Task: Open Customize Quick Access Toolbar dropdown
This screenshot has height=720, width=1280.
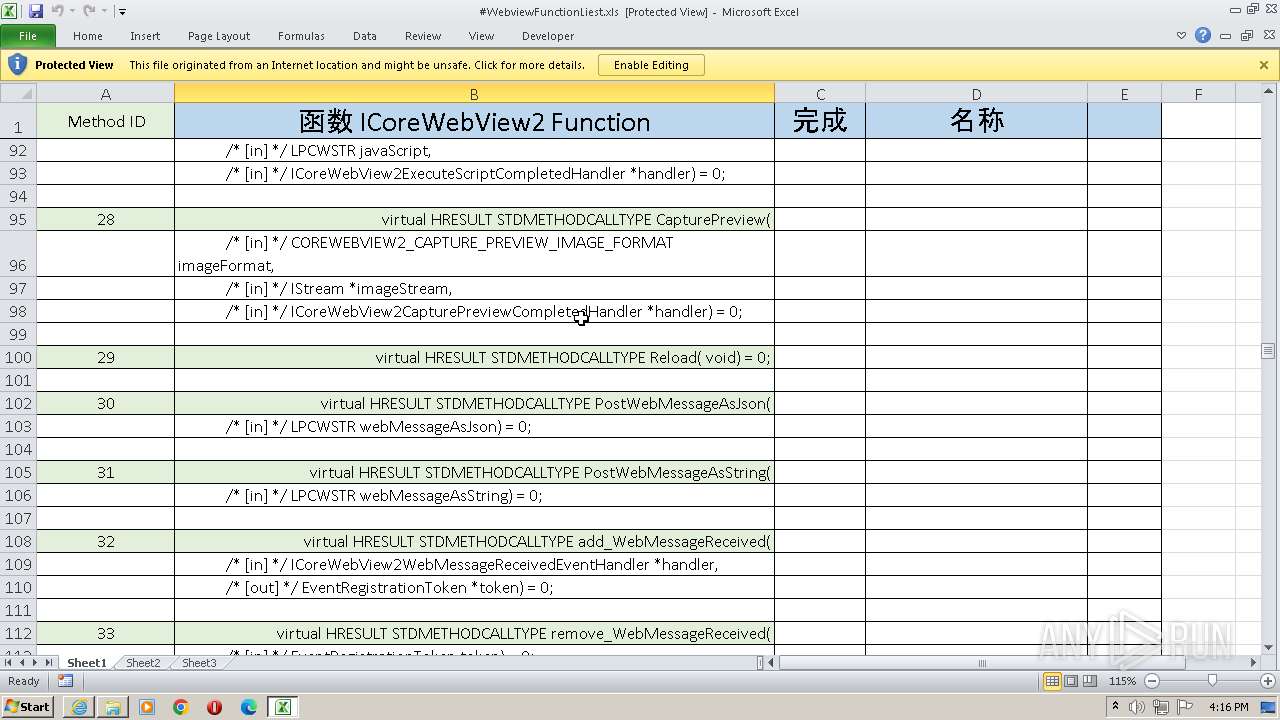Action: coord(122,12)
